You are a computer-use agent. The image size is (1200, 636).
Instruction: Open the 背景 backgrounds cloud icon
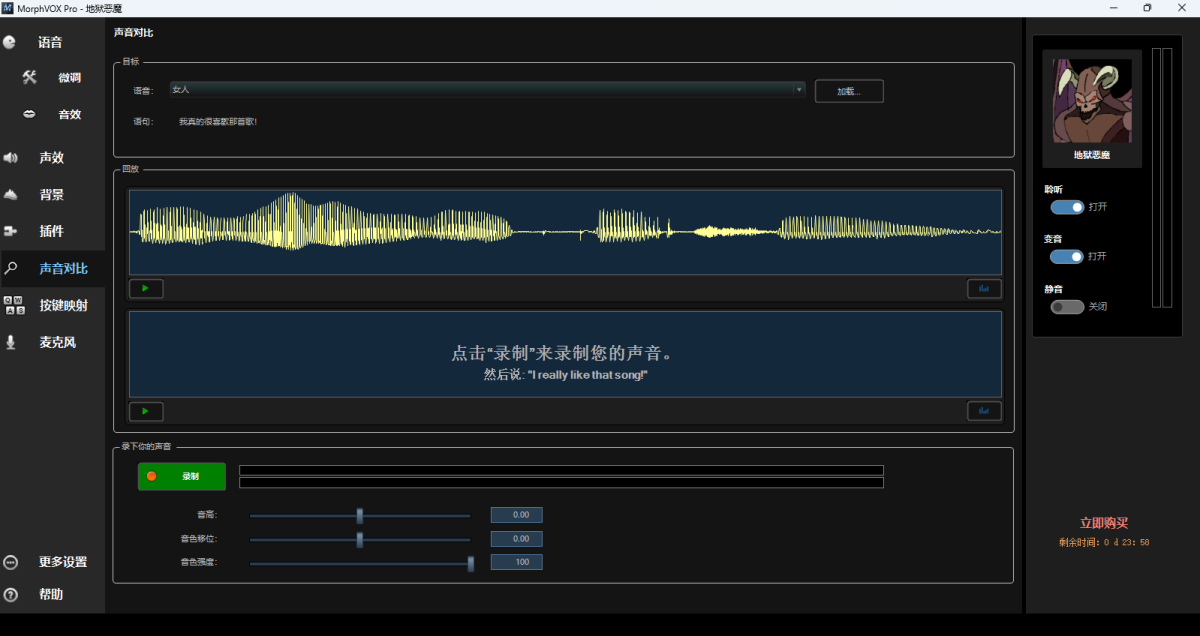[x=10, y=194]
